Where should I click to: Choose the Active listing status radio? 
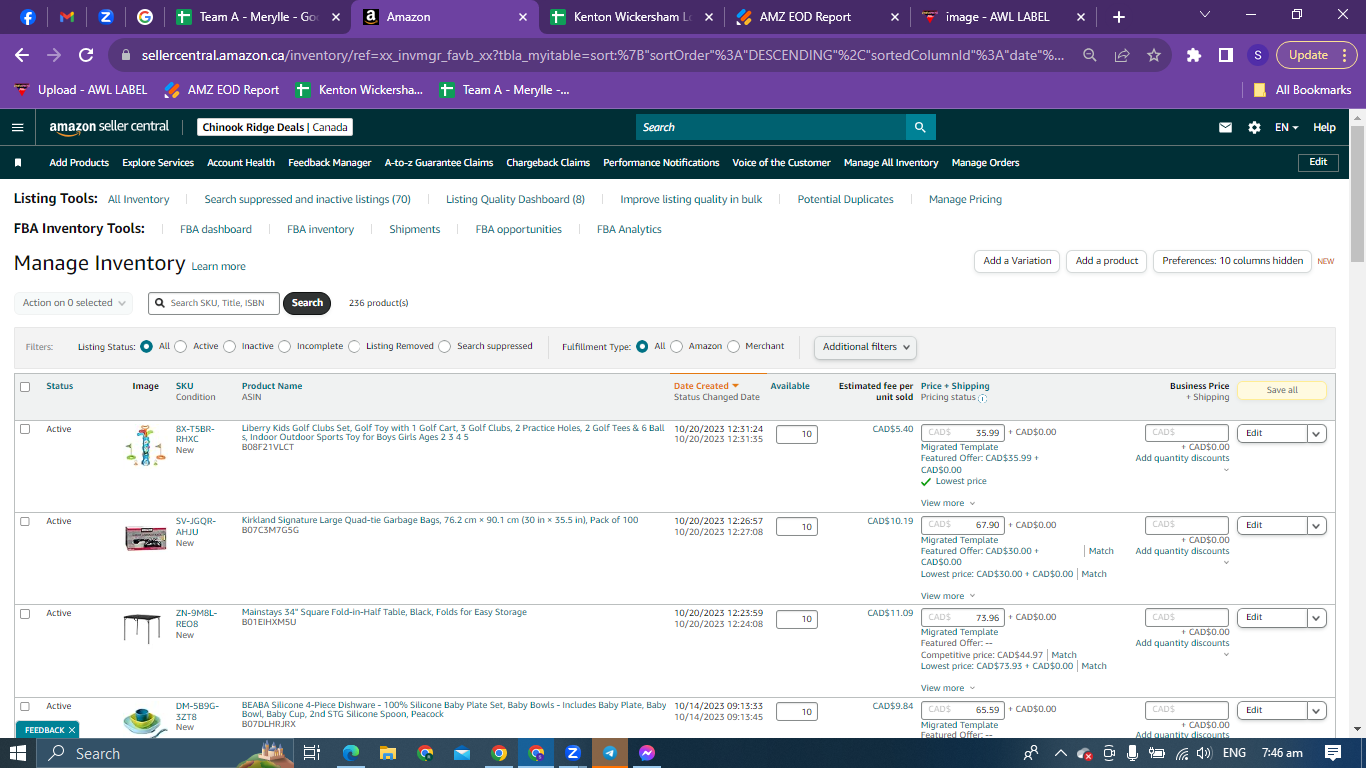click(x=181, y=347)
